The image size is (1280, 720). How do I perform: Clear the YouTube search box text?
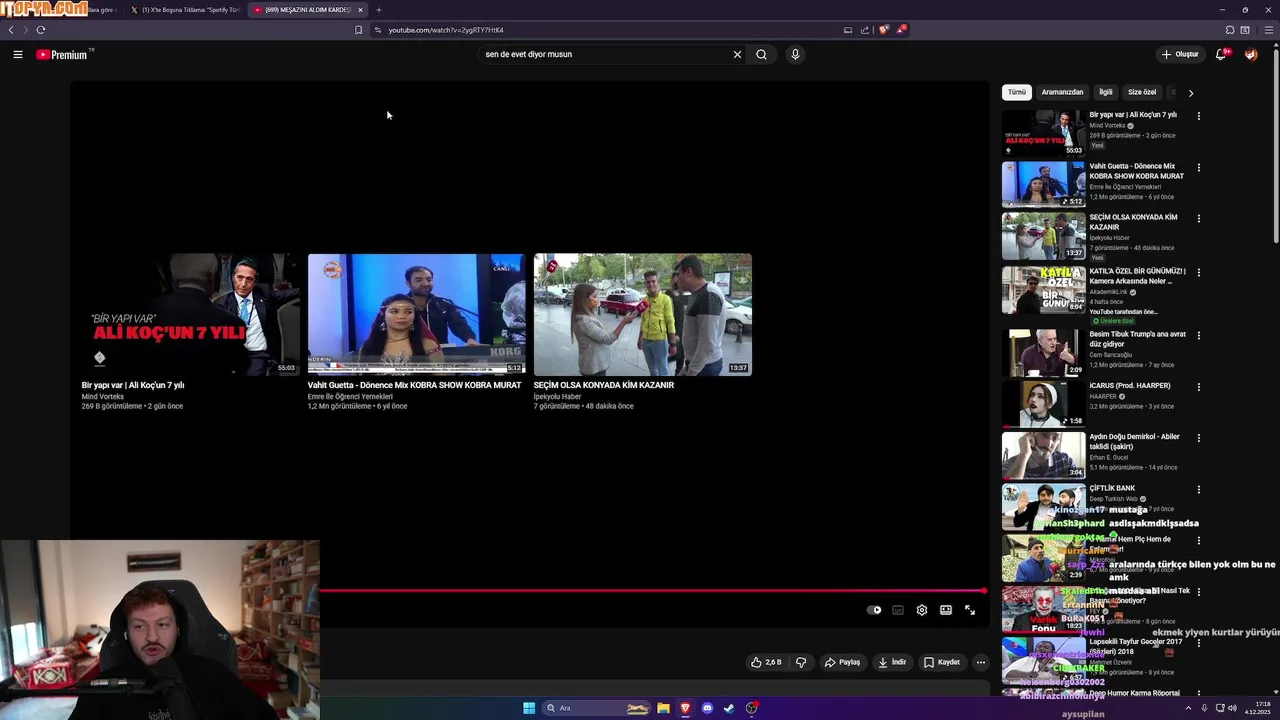tap(737, 54)
